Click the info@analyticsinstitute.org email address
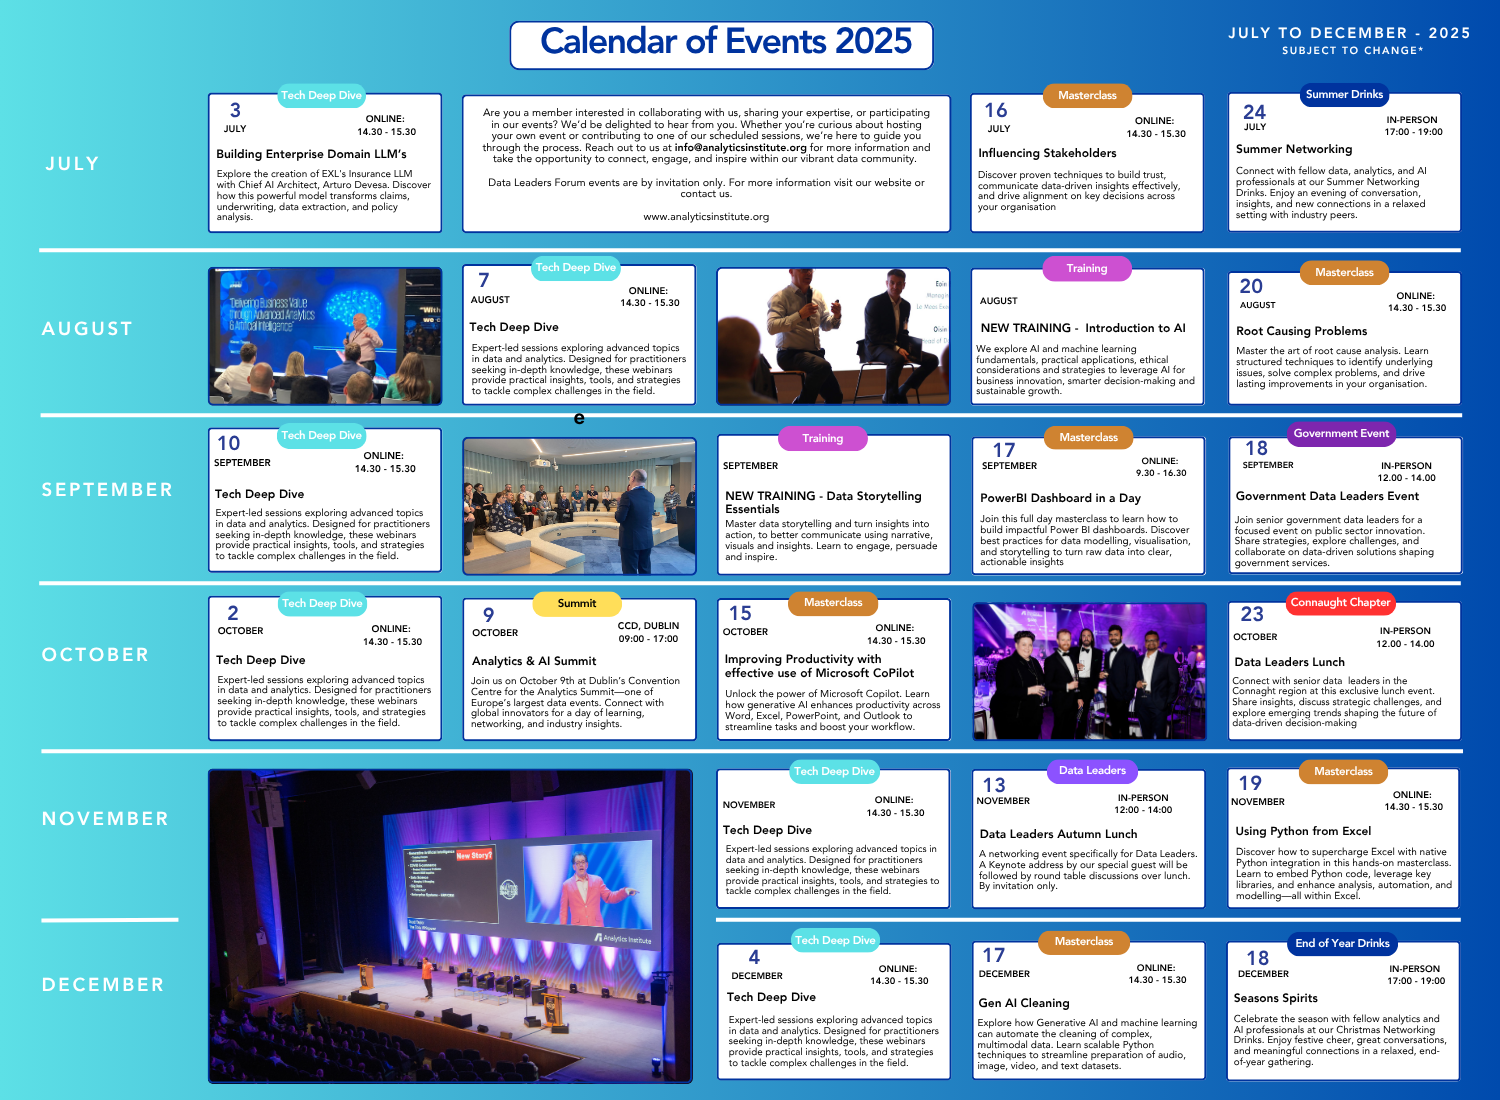This screenshot has width=1500, height=1100. [740, 147]
